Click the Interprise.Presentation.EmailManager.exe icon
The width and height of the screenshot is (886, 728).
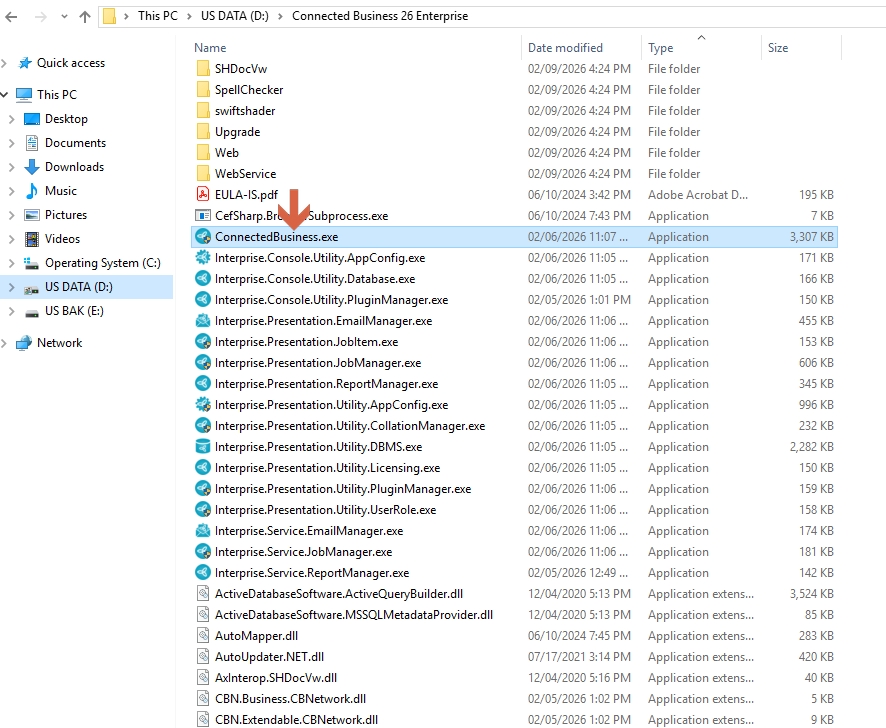[203, 321]
